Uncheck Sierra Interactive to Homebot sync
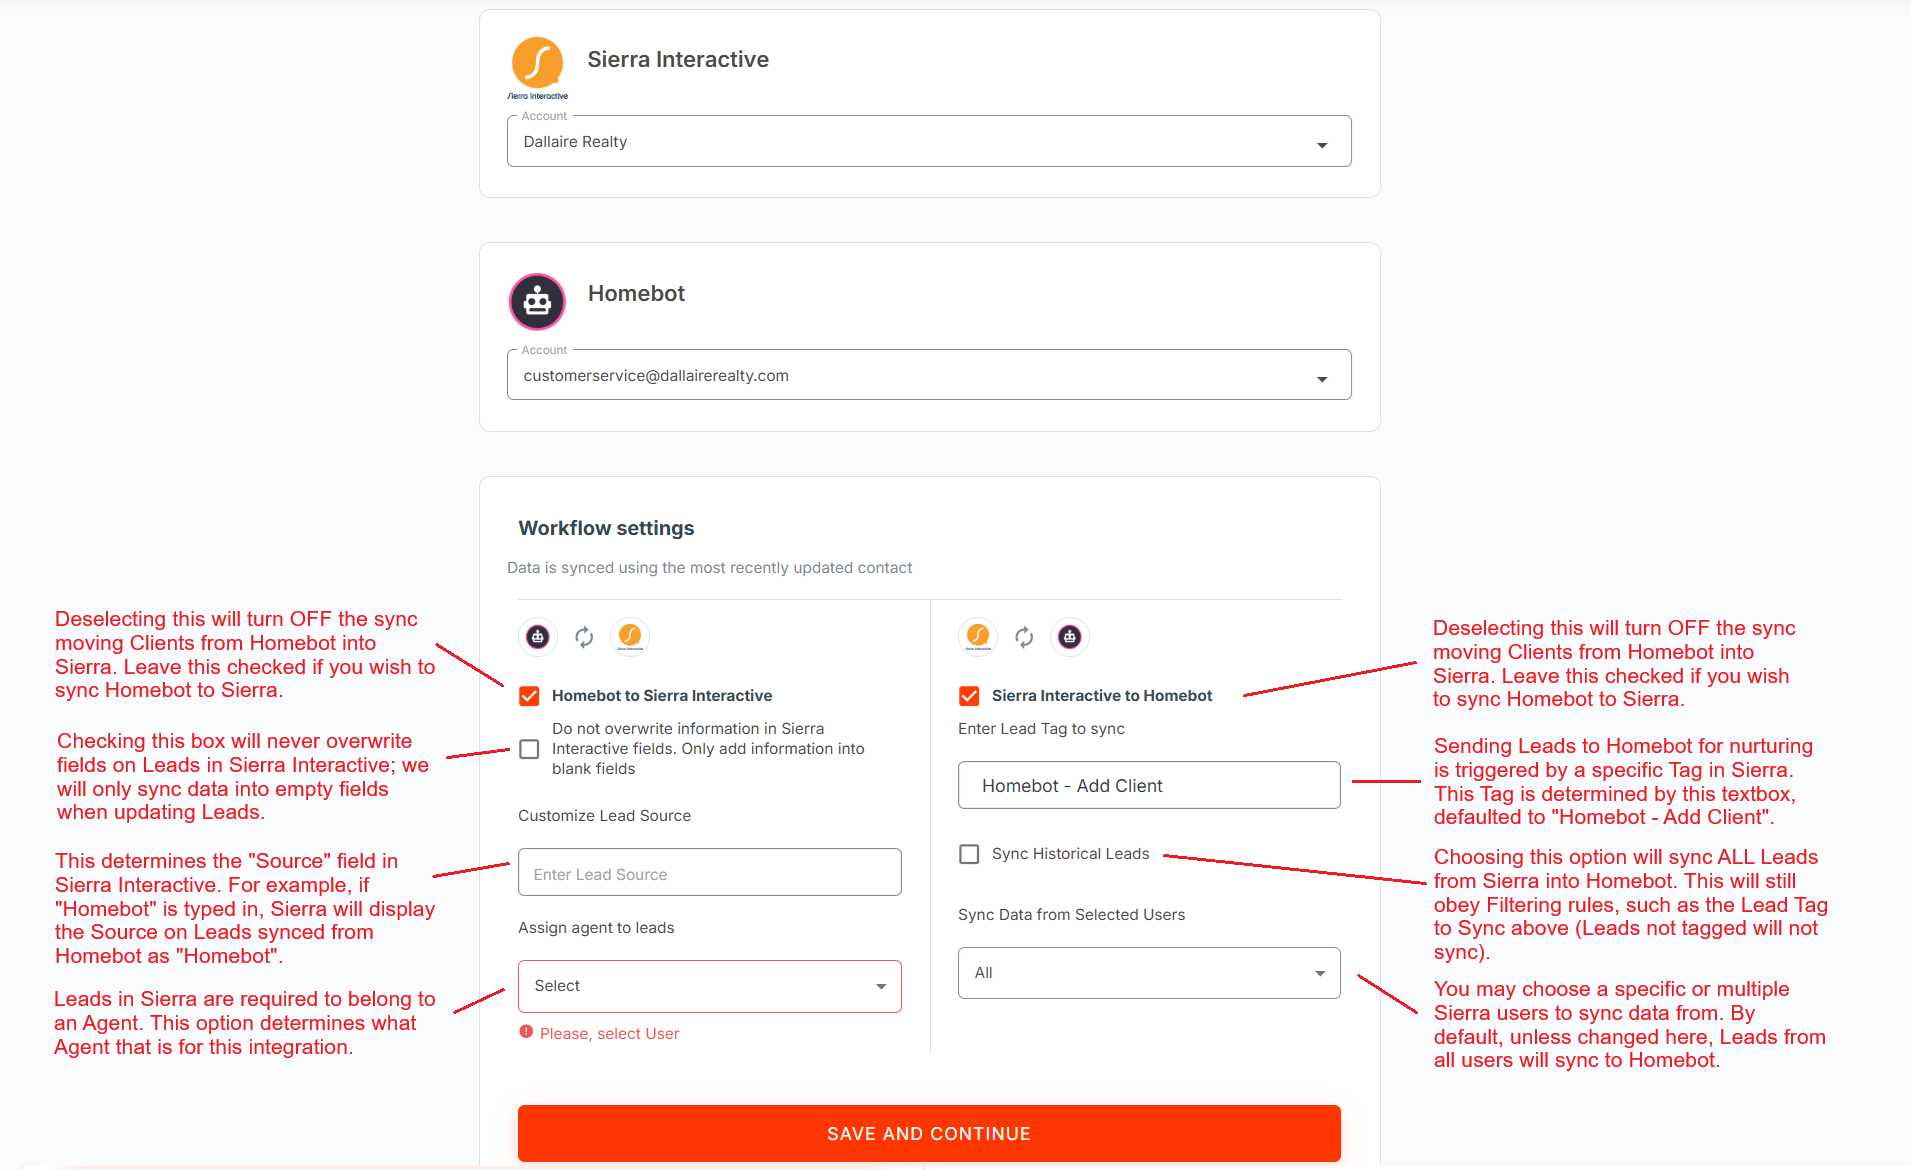The width and height of the screenshot is (1911, 1170). click(x=969, y=696)
